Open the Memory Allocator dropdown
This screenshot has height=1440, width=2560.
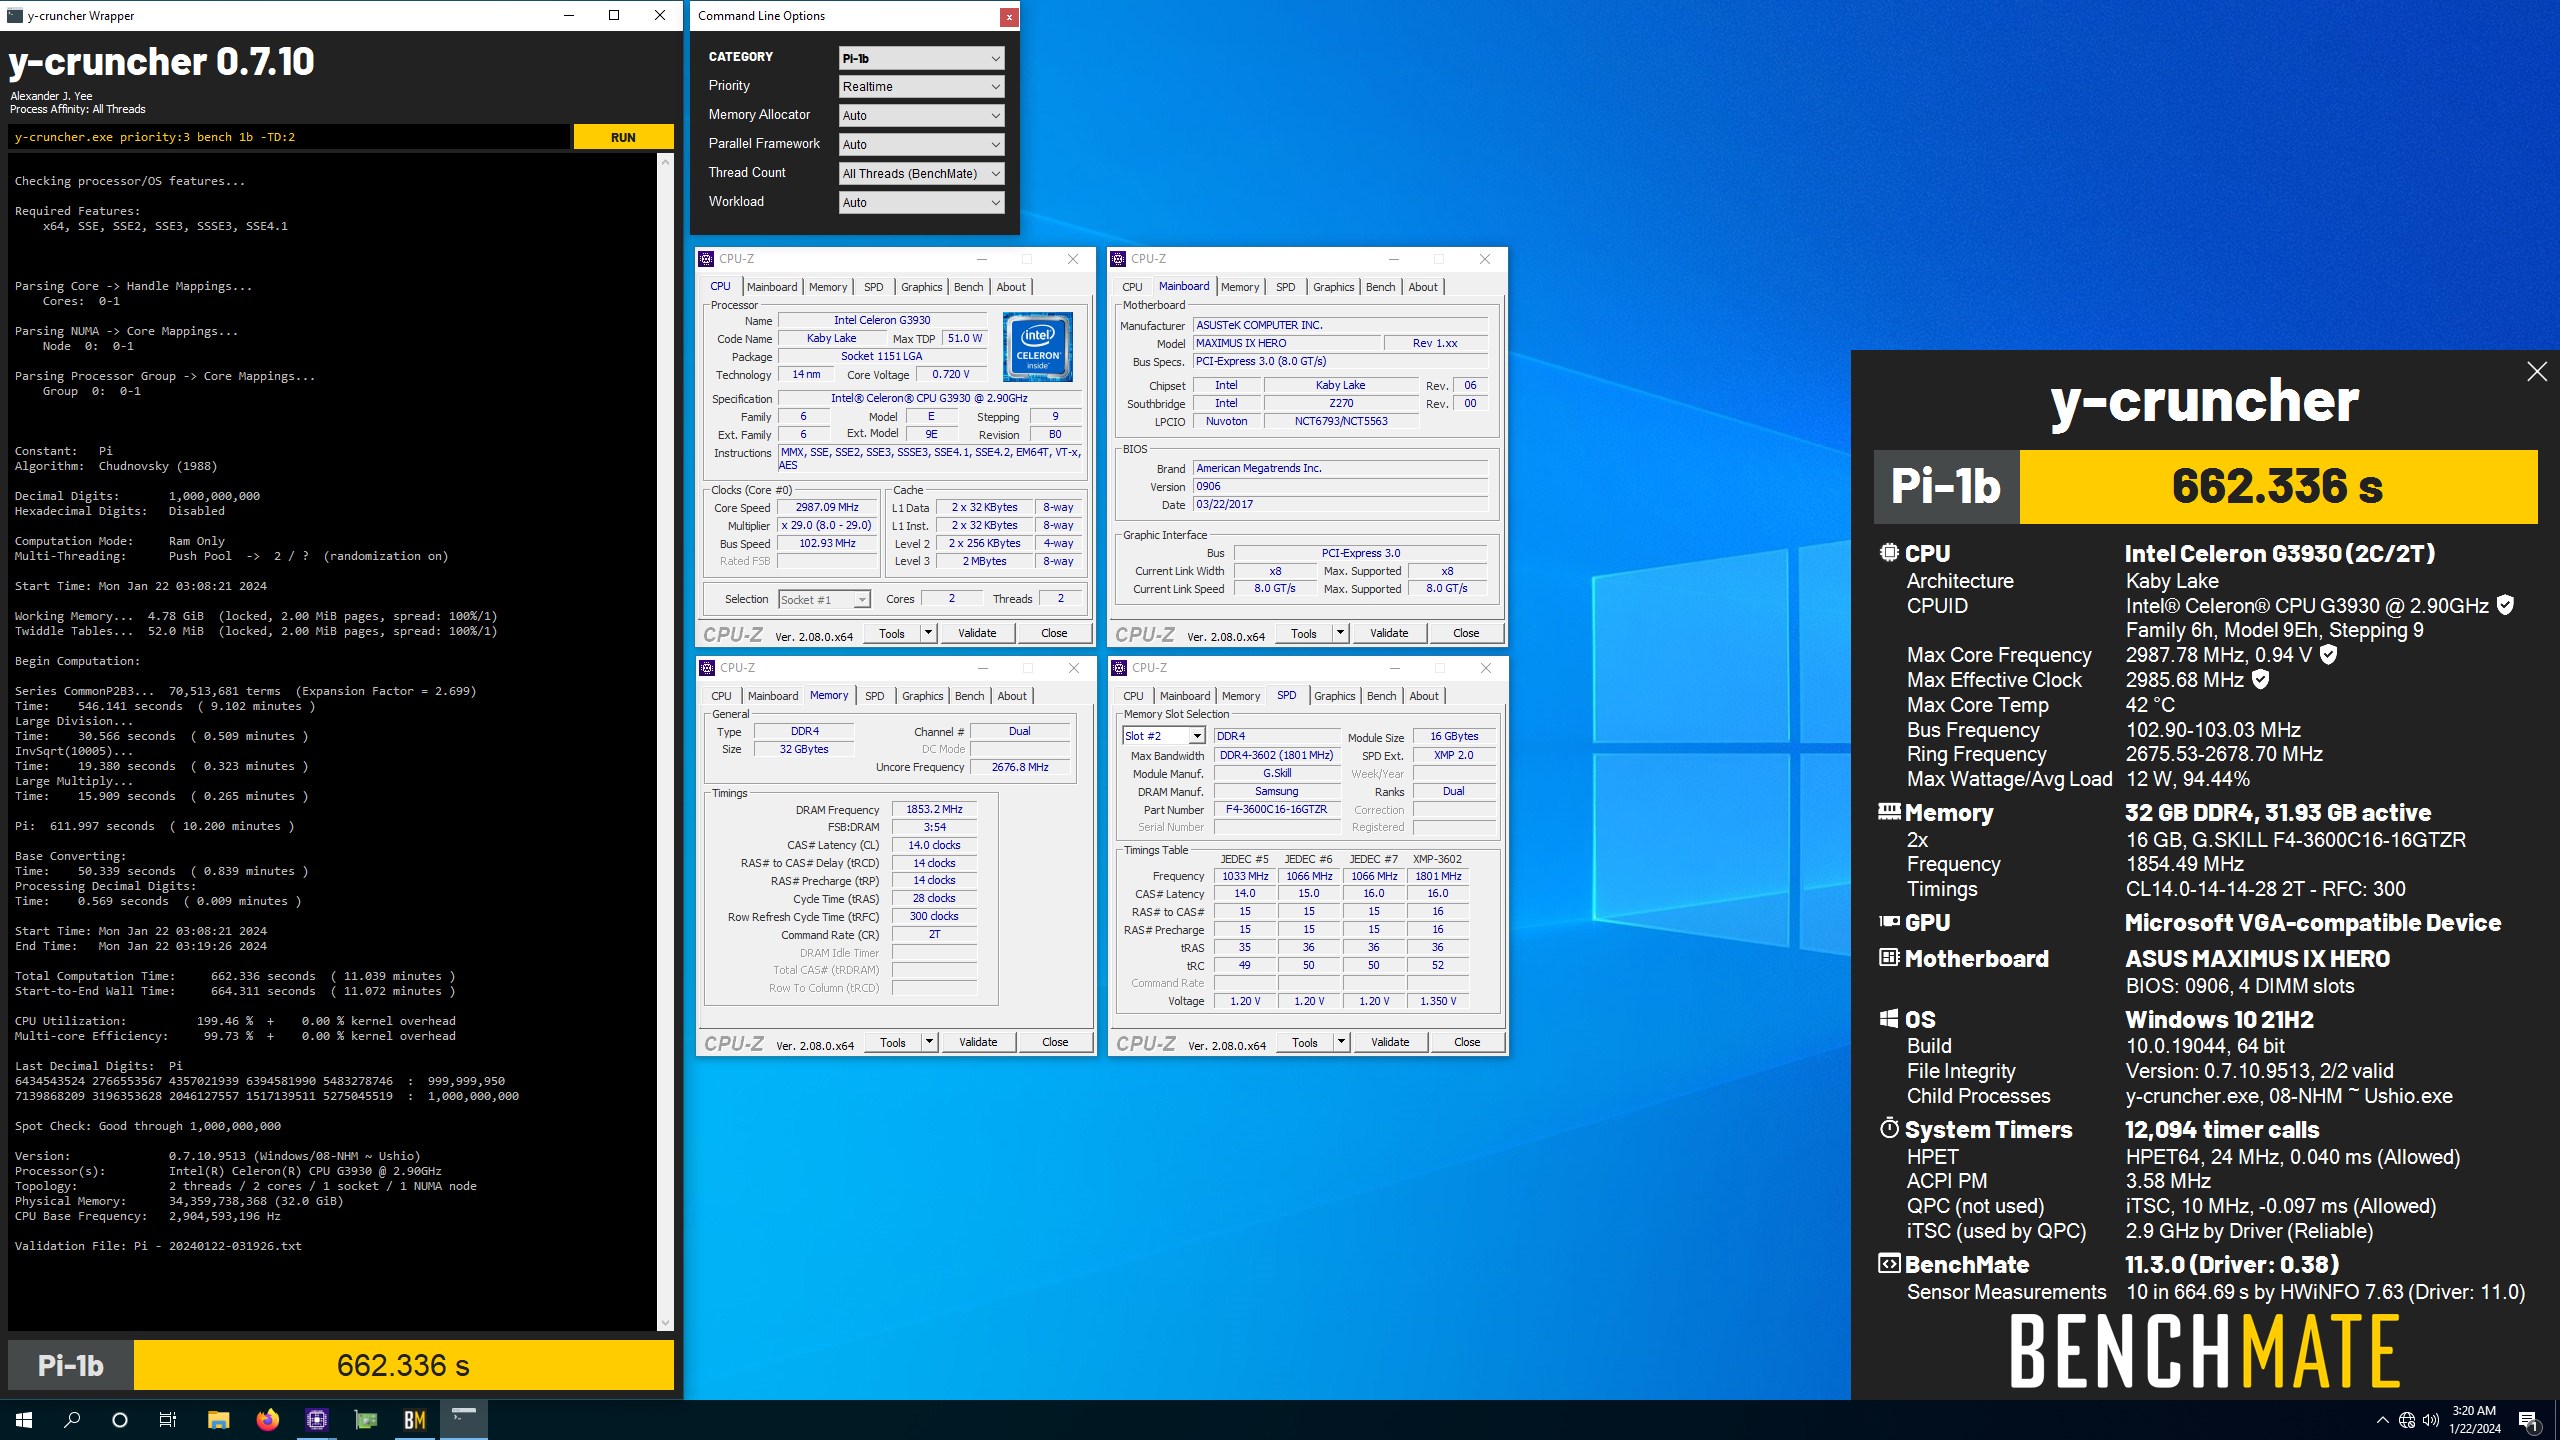(921, 116)
